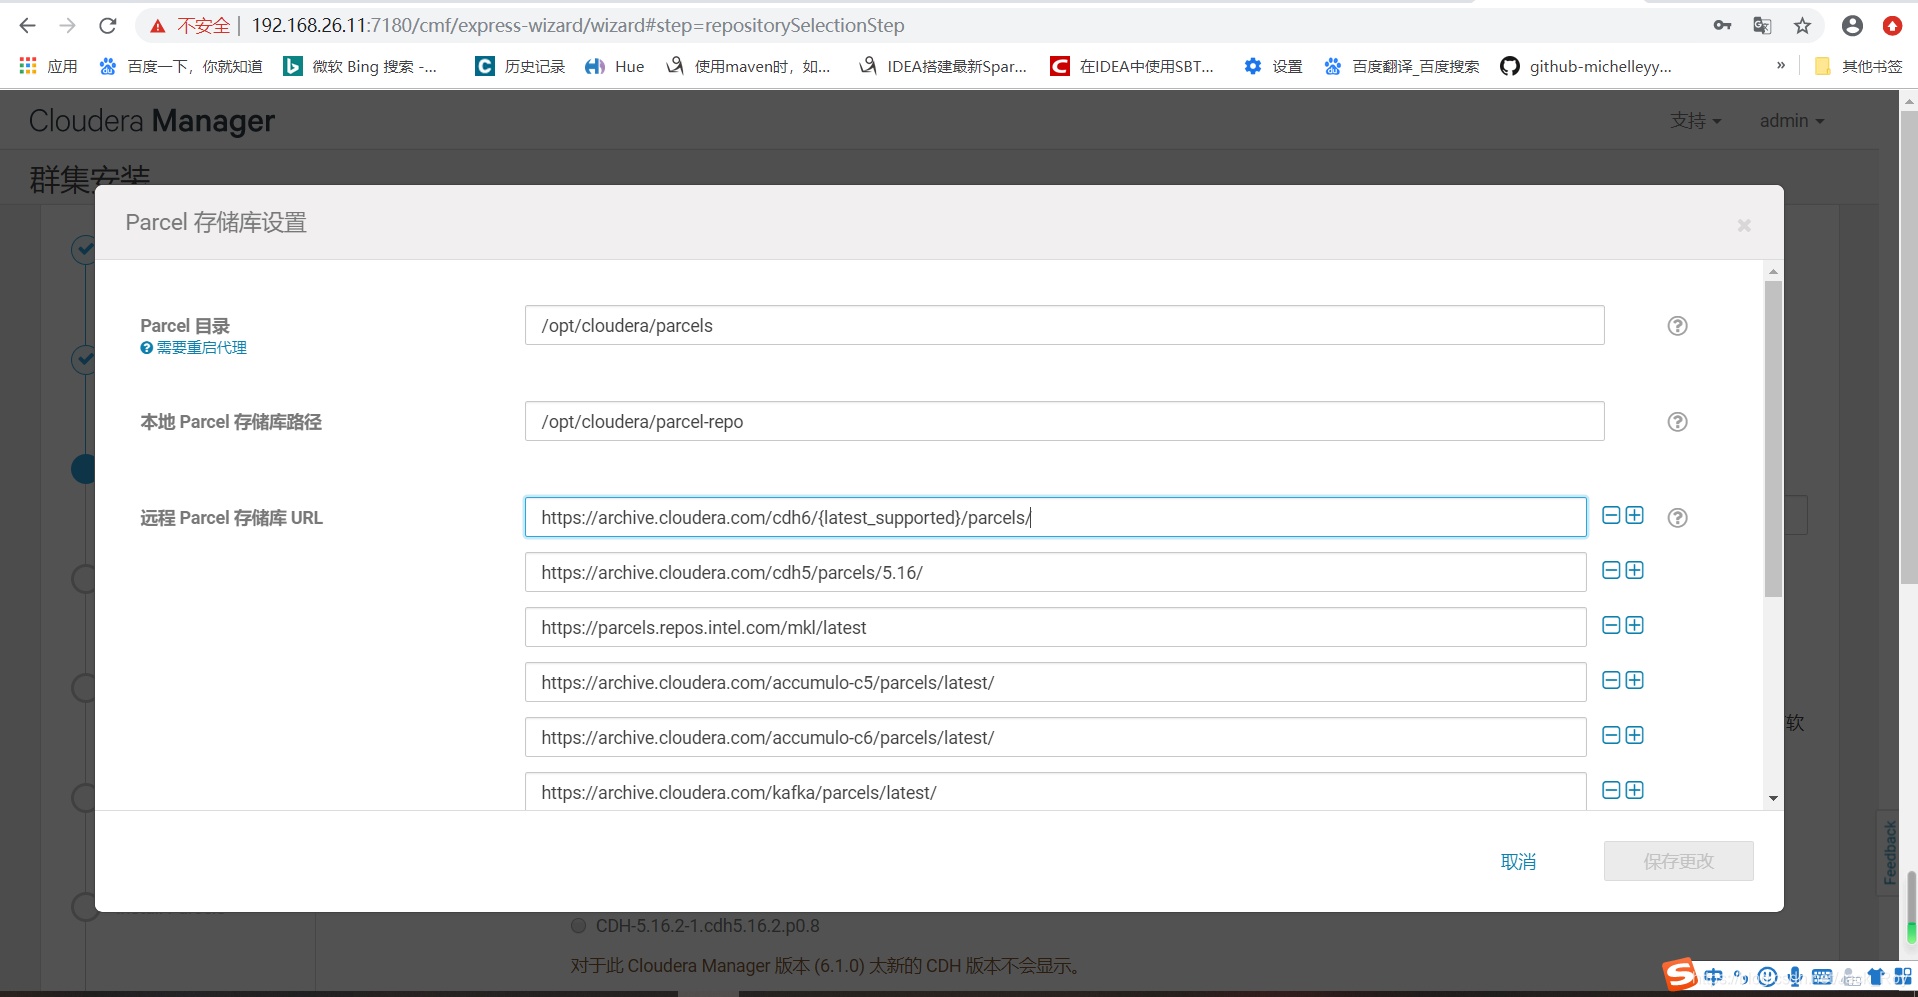Add a row after accumulo-c6 URL
Screen dimensions: 1918x997
[x=1635, y=735]
